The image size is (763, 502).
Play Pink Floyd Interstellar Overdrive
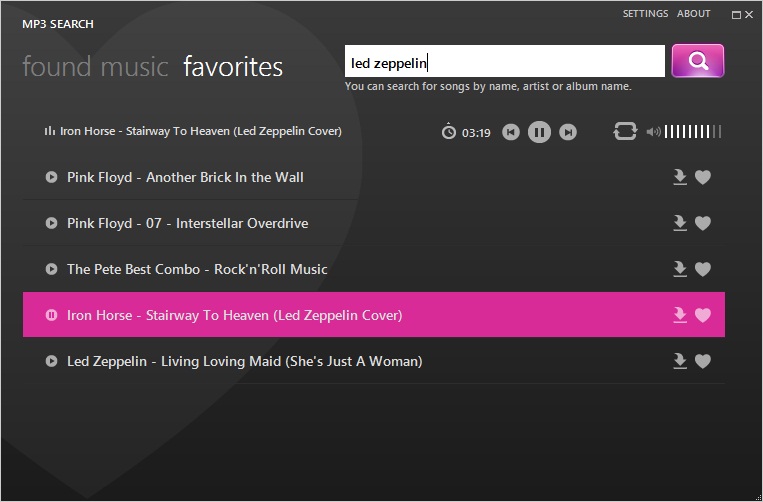pyautogui.click(x=51, y=224)
